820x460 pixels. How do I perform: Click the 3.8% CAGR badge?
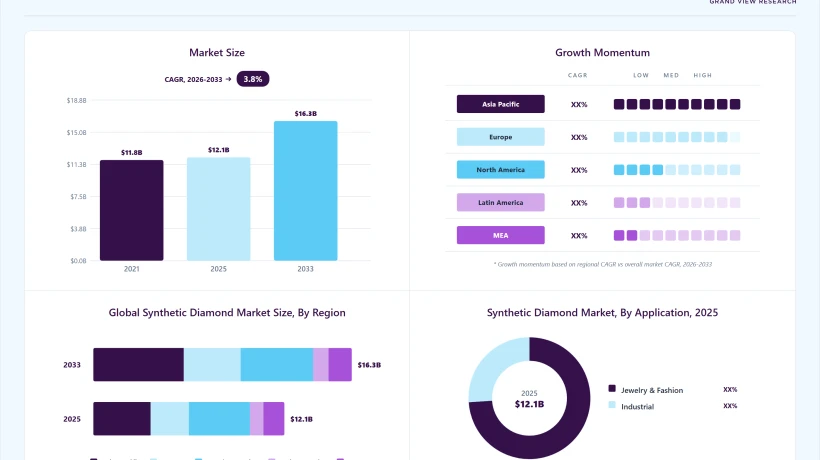click(x=253, y=79)
